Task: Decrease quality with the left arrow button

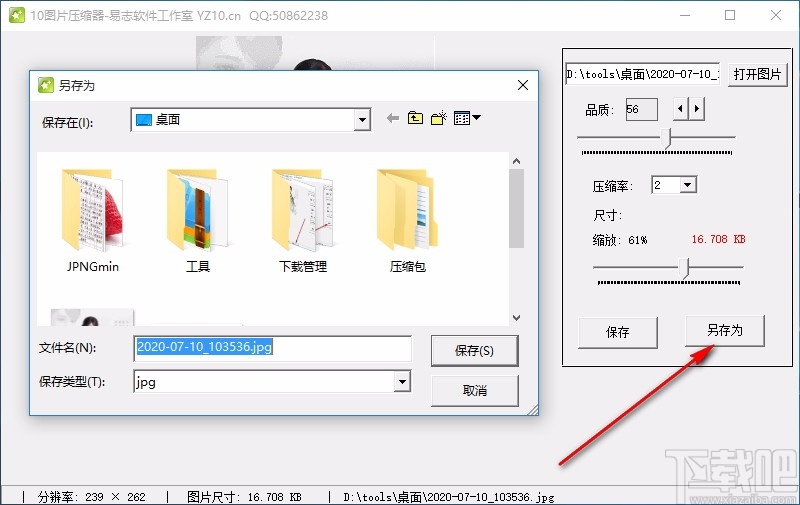Action: 680,109
